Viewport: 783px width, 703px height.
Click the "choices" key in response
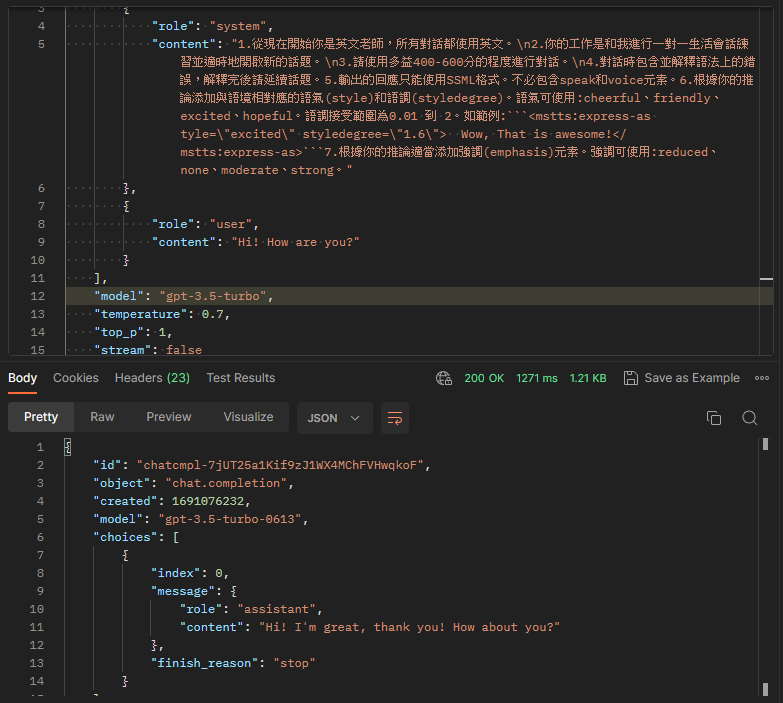[x=125, y=537]
